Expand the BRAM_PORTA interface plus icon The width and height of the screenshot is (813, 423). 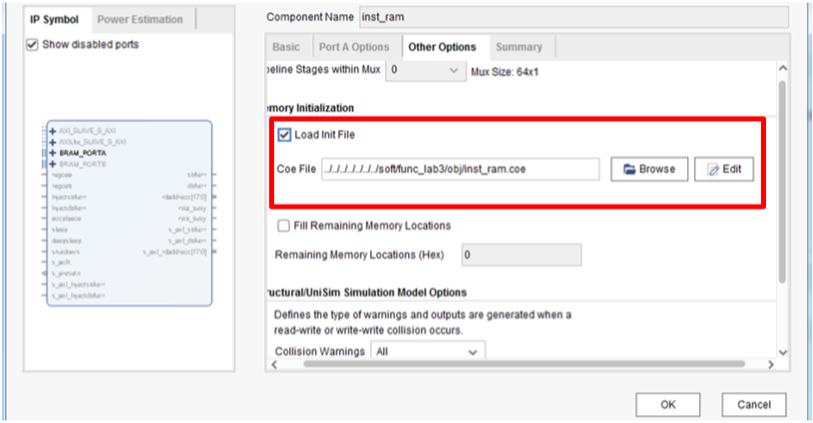tap(51, 153)
